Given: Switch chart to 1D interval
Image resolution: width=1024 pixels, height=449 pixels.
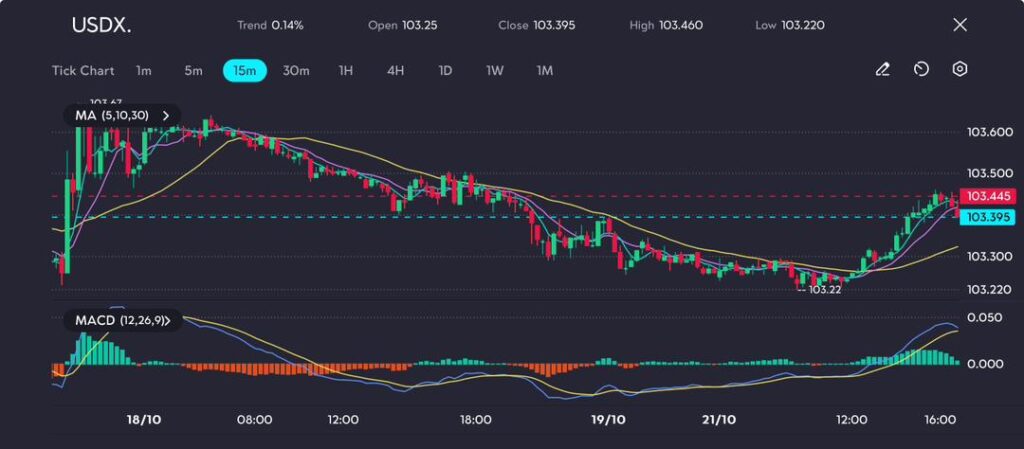Looking at the screenshot, I should click(445, 71).
